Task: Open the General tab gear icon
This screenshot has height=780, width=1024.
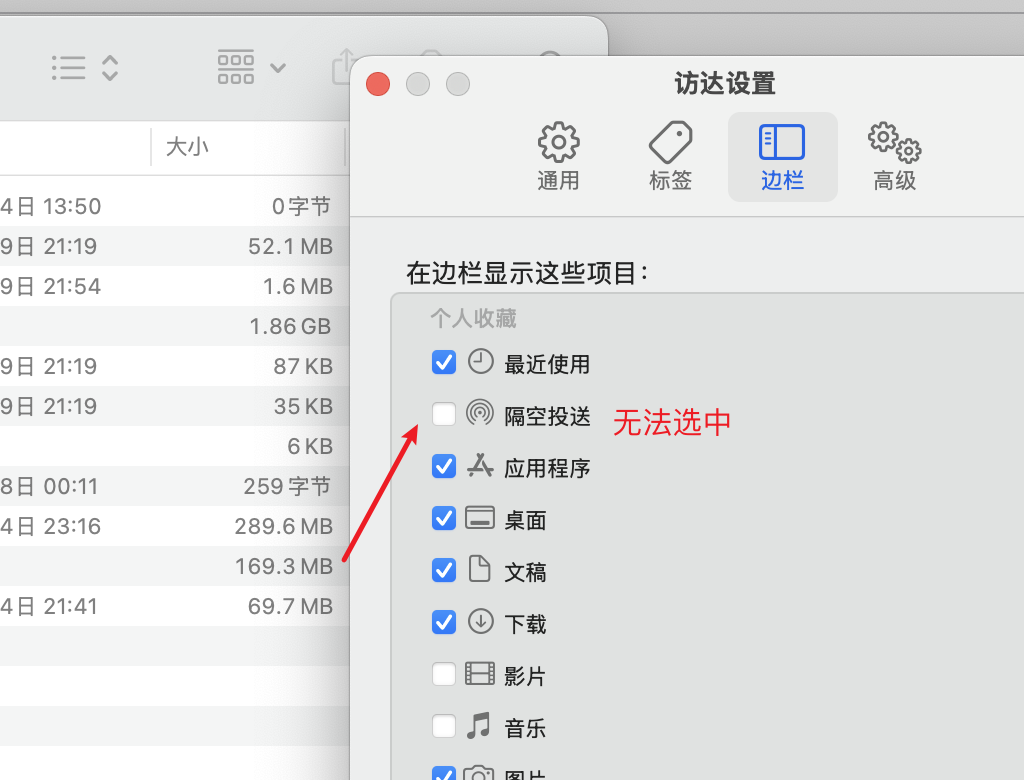Action: 558,143
